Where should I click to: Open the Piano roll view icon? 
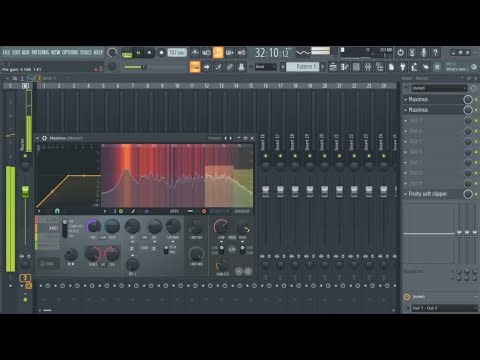[x=345, y=67]
